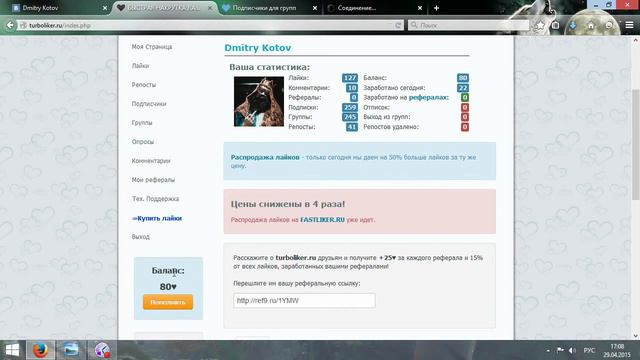Image resolution: width=640 pixels, height=360 pixels.
Task: Open Репосты in the sidebar
Action: (x=144, y=85)
